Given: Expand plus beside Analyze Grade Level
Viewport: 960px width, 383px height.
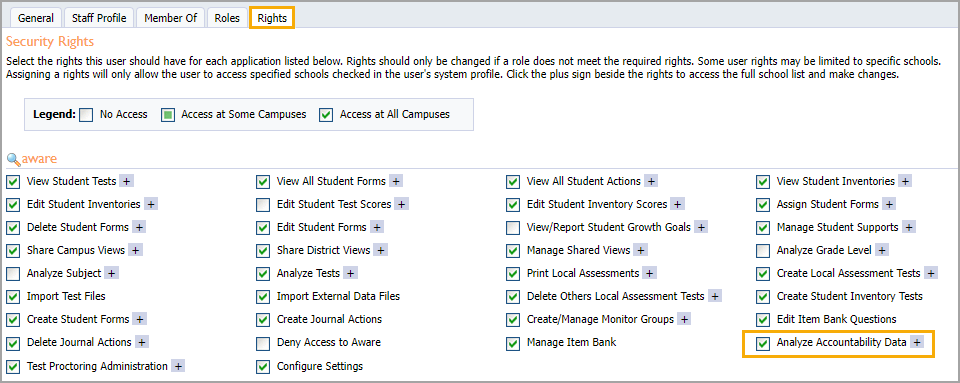Looking at the screenshot, I should tap(882, 250).
